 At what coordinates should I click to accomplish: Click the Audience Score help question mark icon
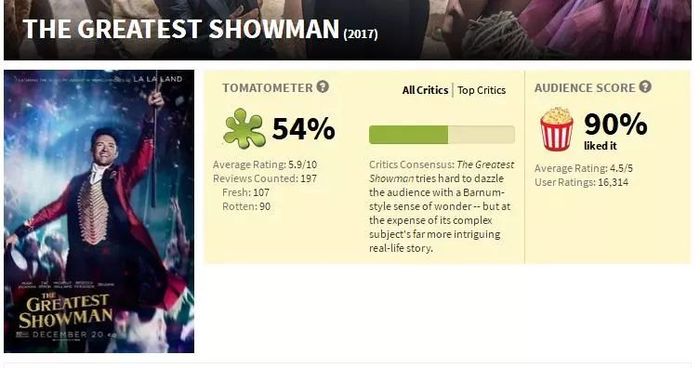pos(645,87)
